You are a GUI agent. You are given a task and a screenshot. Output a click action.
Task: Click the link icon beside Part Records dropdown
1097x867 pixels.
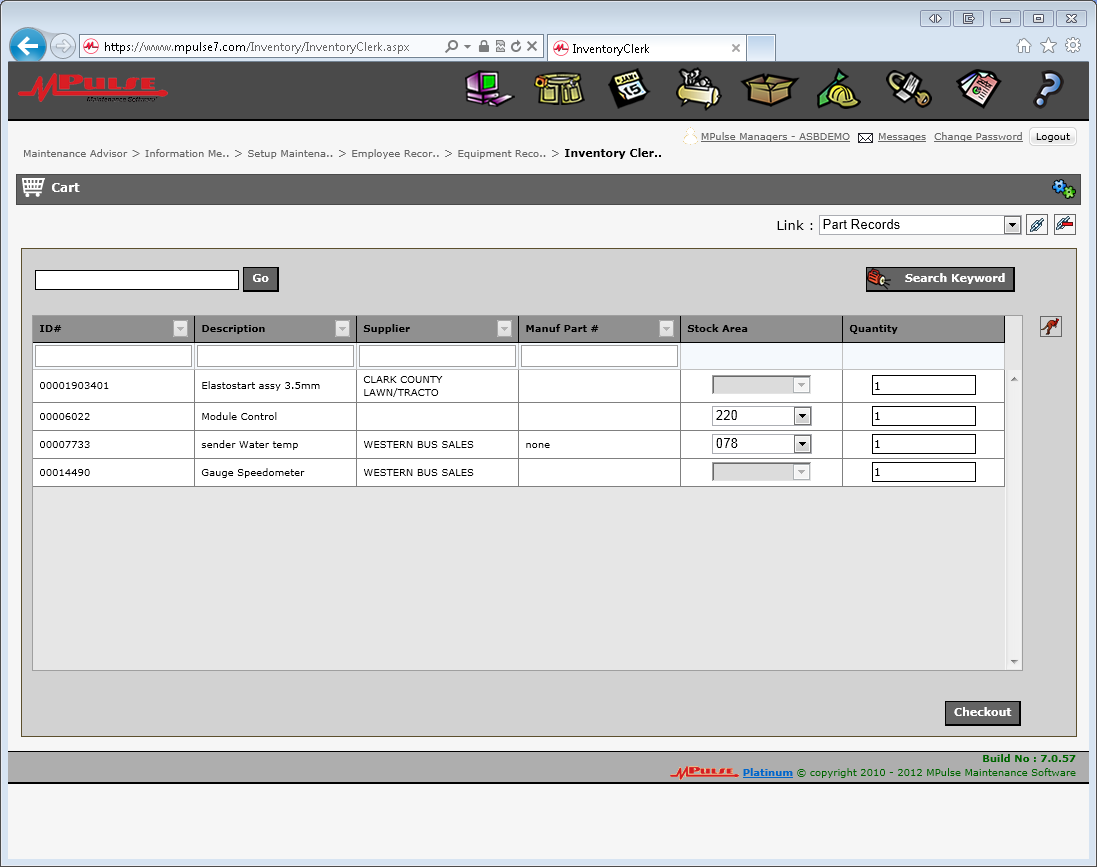tap(1037, 224)
